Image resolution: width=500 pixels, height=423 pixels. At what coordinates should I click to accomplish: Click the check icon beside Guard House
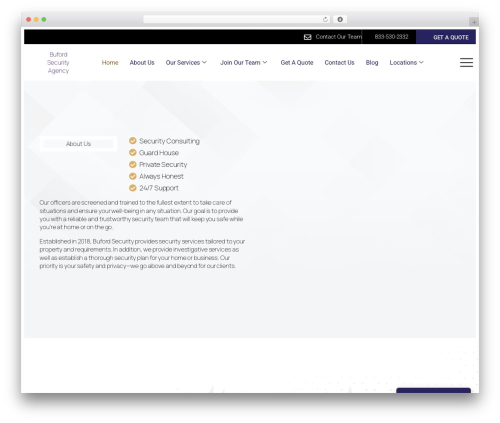pos(133,152)
